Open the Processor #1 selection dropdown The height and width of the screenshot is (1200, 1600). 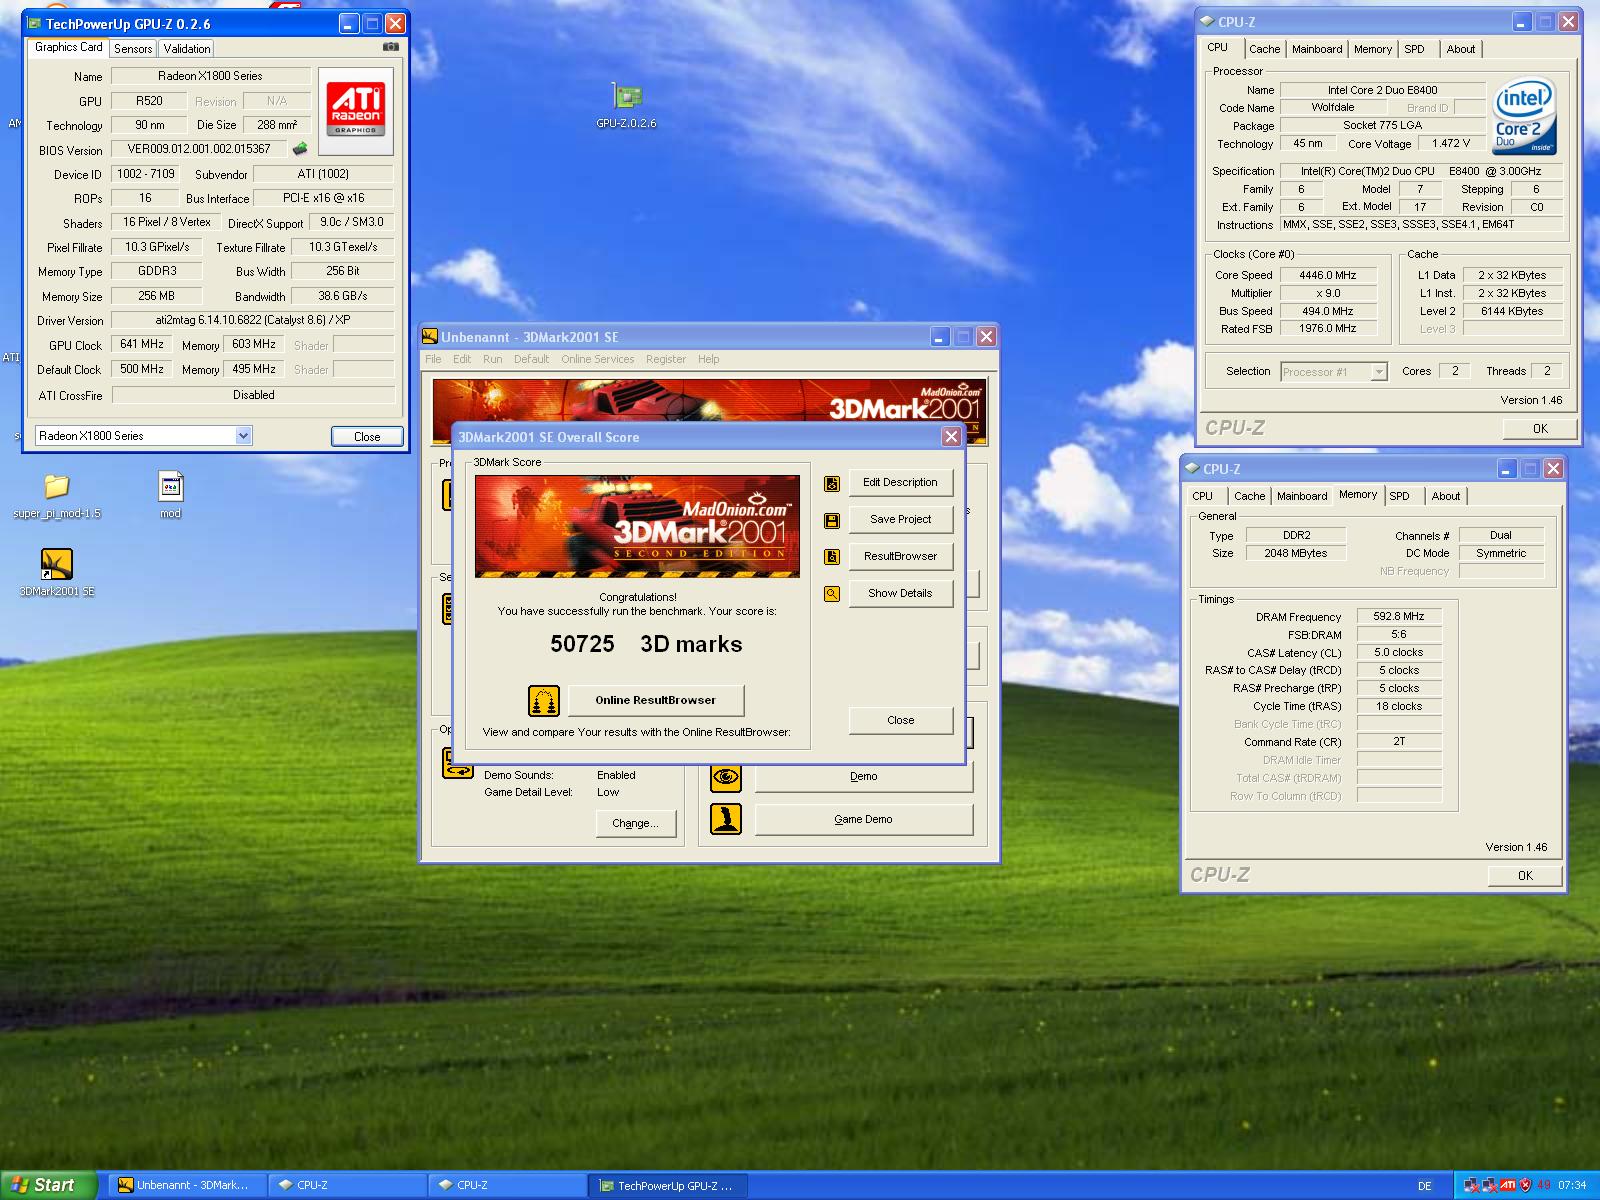coord(1379,372)
